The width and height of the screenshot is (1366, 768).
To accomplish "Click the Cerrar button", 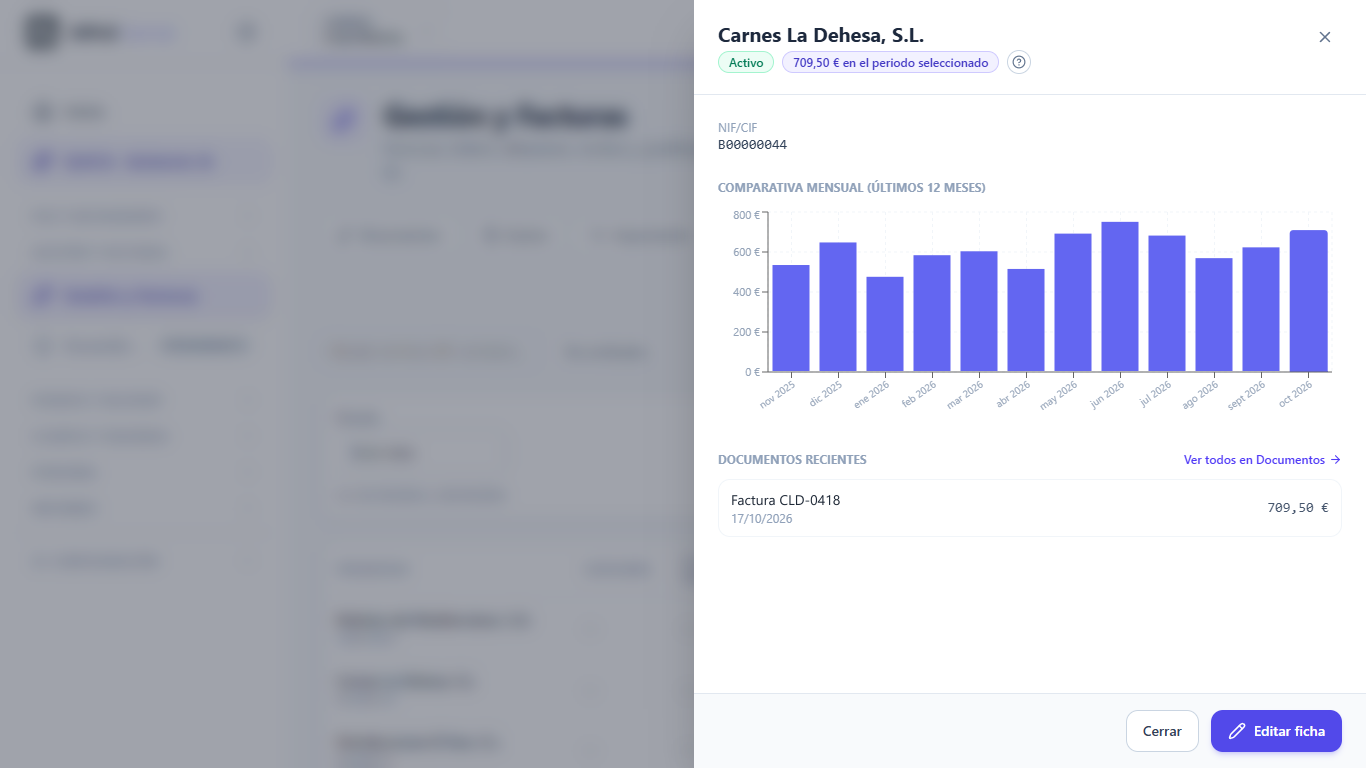I will 1162,731.
